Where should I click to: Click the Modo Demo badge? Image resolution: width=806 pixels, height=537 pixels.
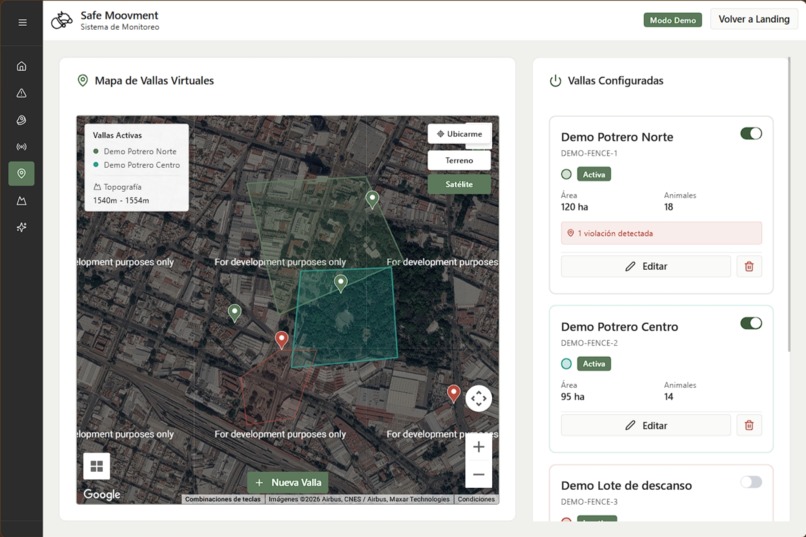tap(672, 20)
